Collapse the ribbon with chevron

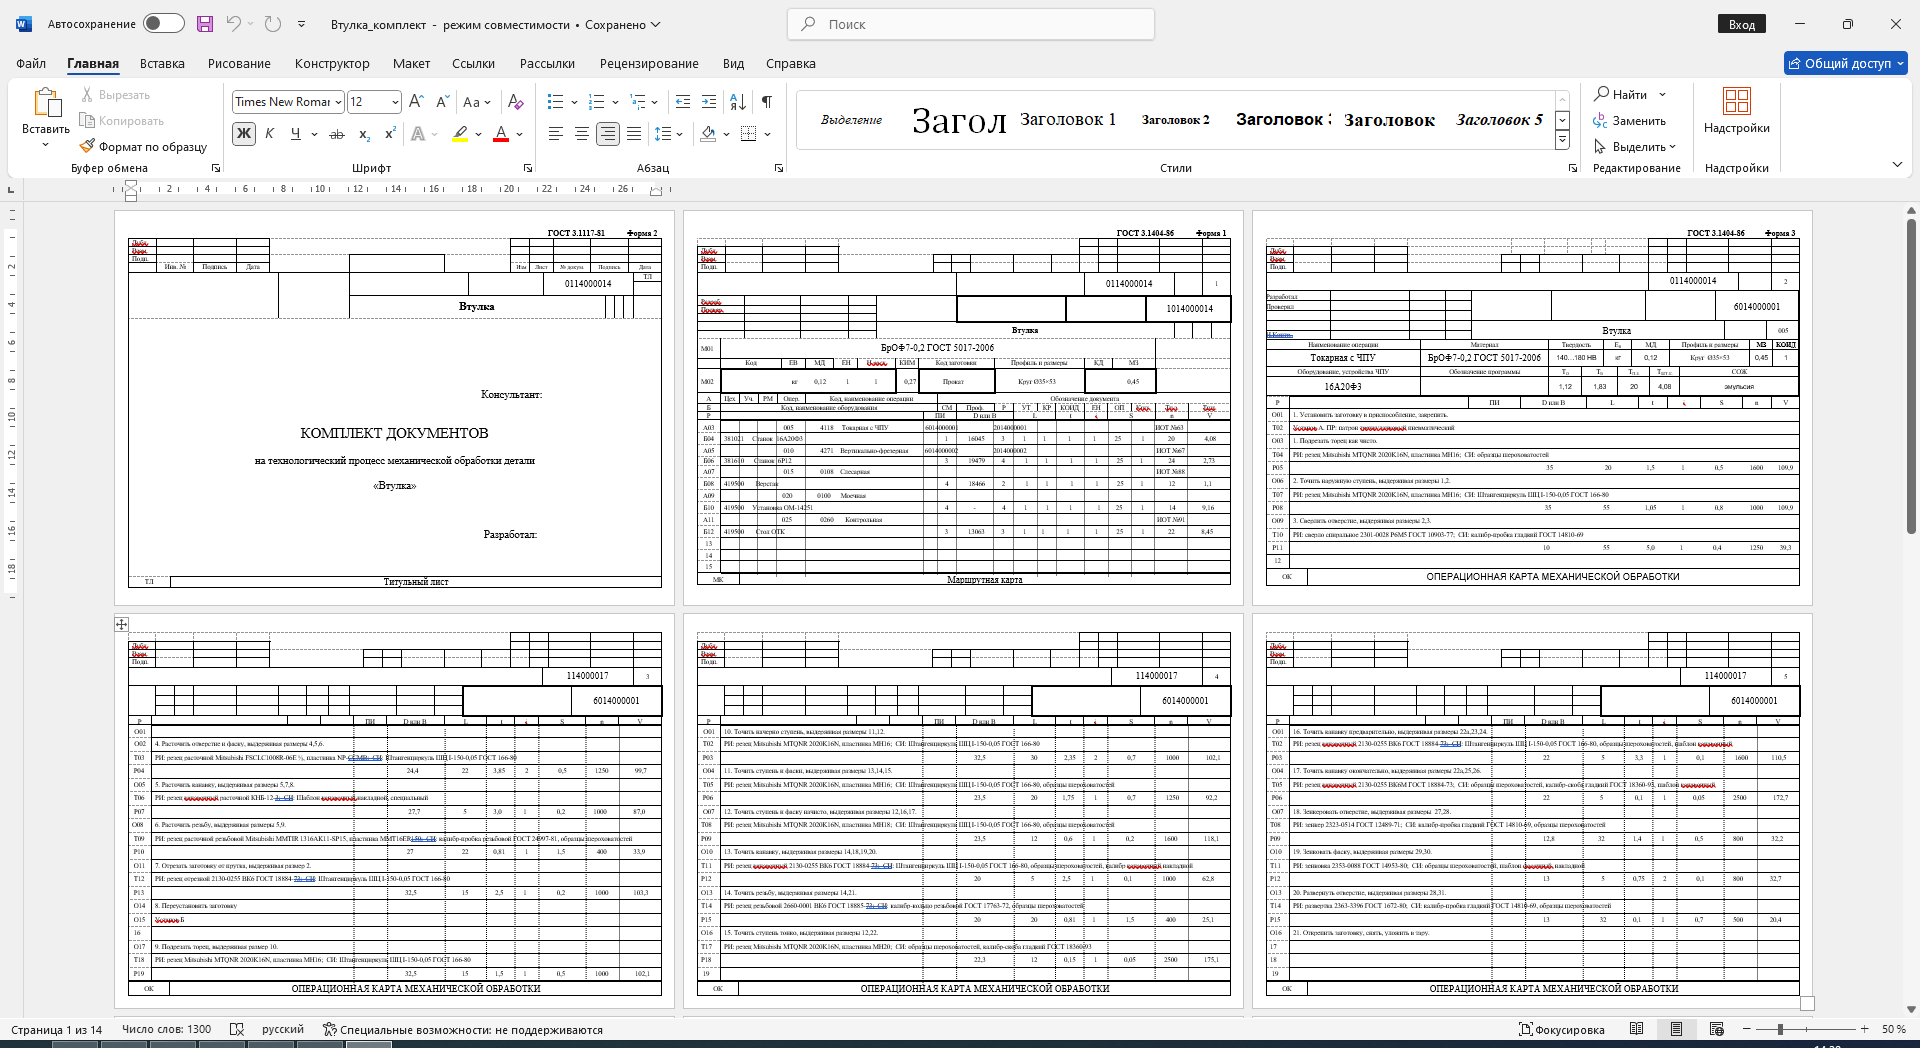pyautogui.click(x=1897, y=164)
